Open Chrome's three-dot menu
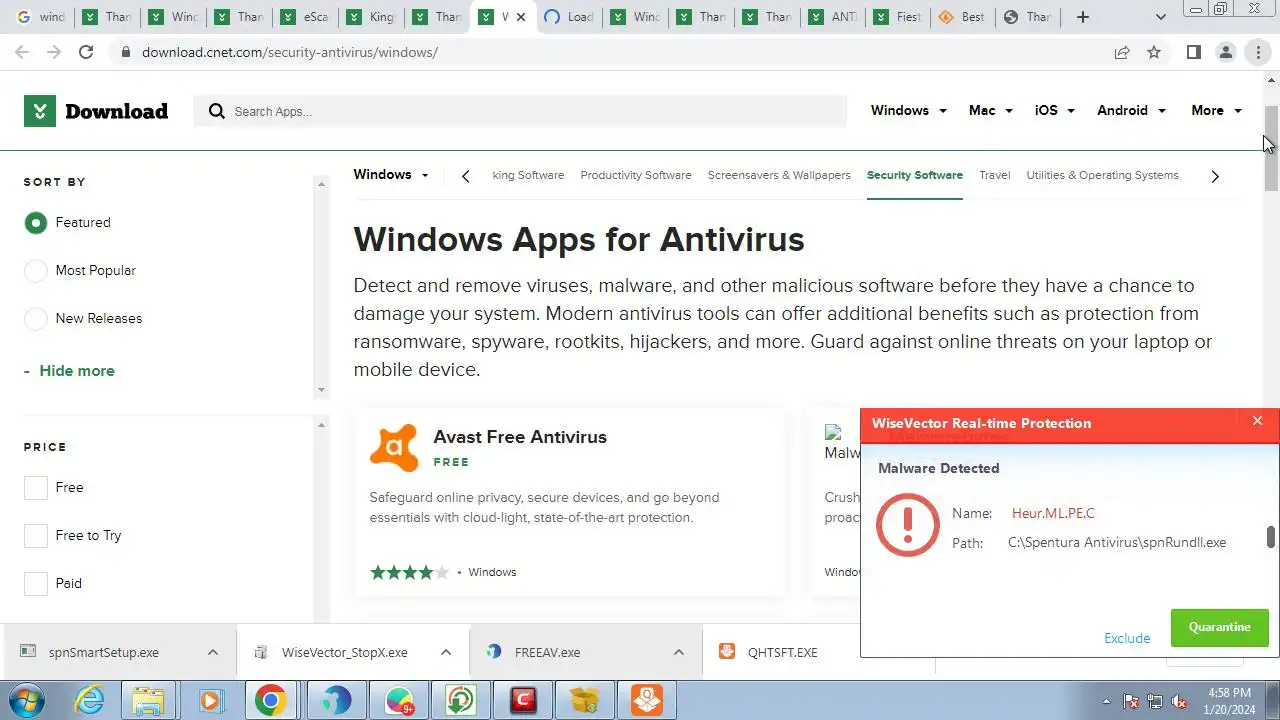Screen dimensions: 1280x720 click(1258, 52)
